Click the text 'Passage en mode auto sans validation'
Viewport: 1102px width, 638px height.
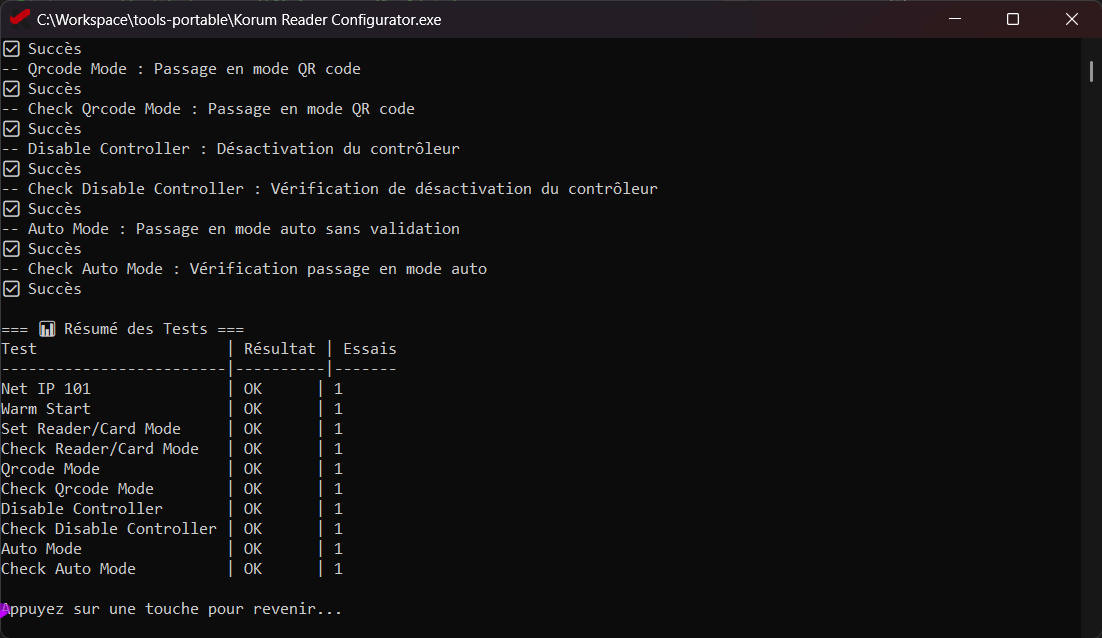297,229
